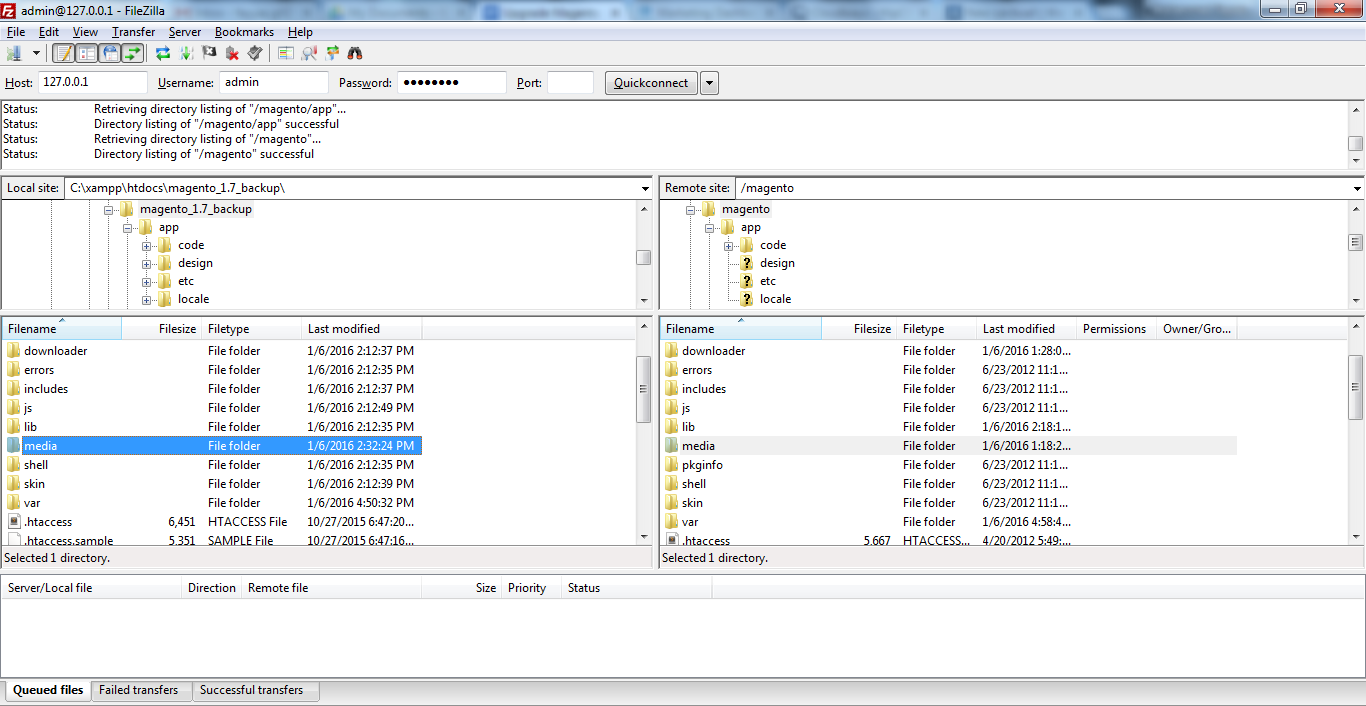Cancel the current operation flag icon
The height and width of the screenshot is (706, 1366).
click(209, 53)
